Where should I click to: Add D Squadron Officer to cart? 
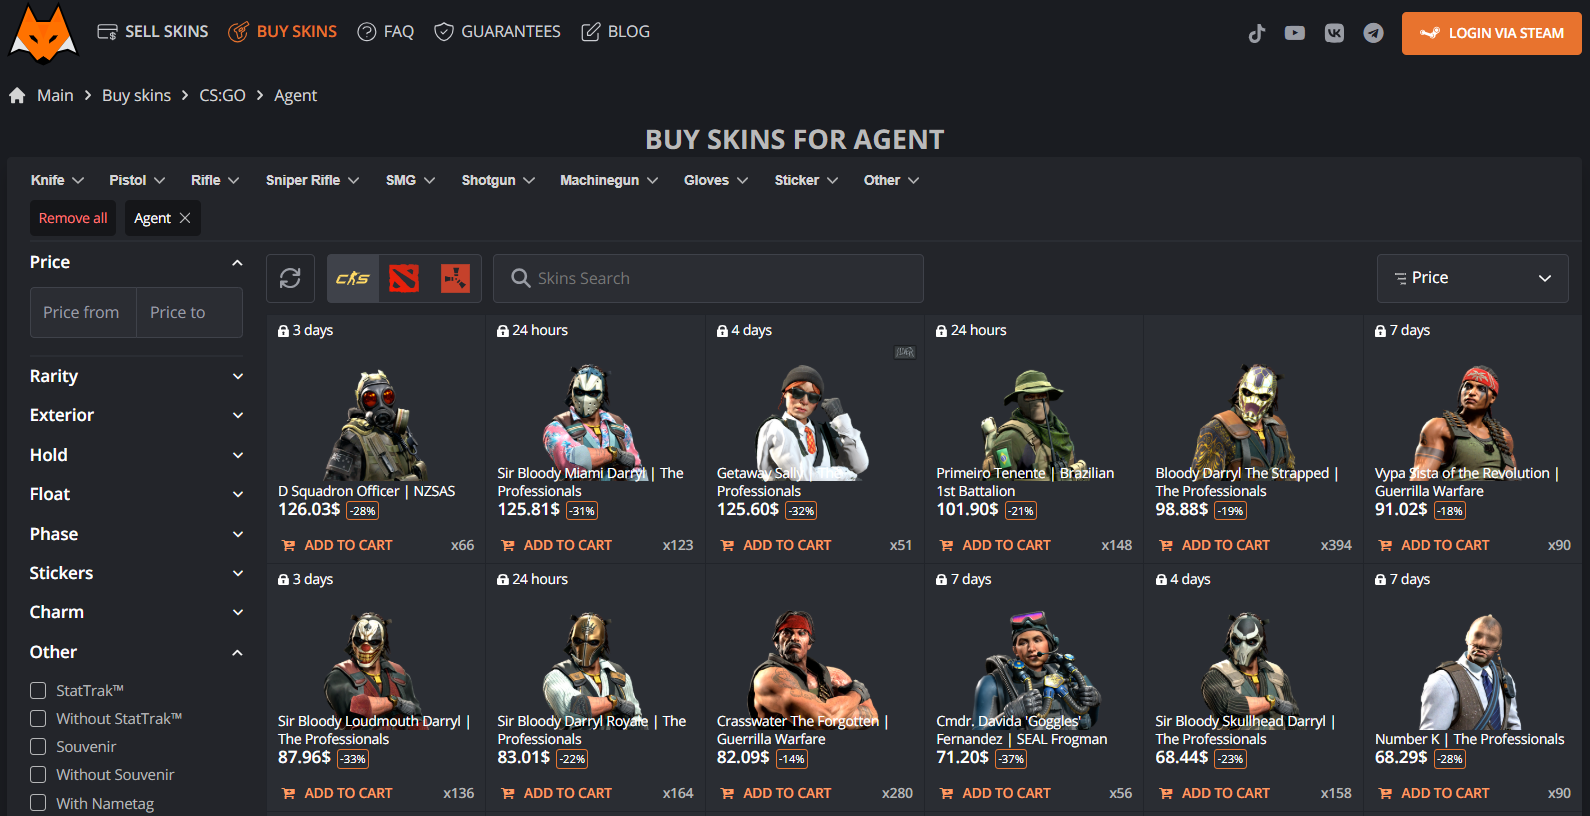coord(337,545)
